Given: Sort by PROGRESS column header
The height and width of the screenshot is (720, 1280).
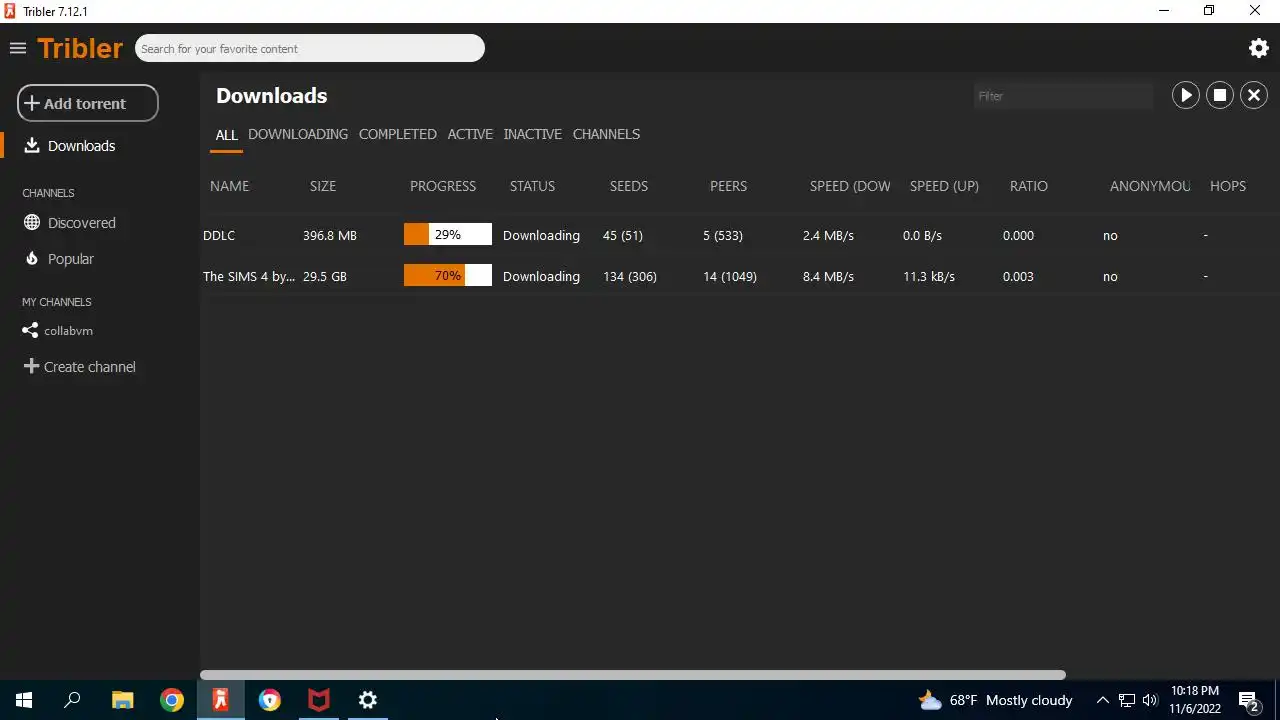Looking at the screenshot, I should point(443,186).
